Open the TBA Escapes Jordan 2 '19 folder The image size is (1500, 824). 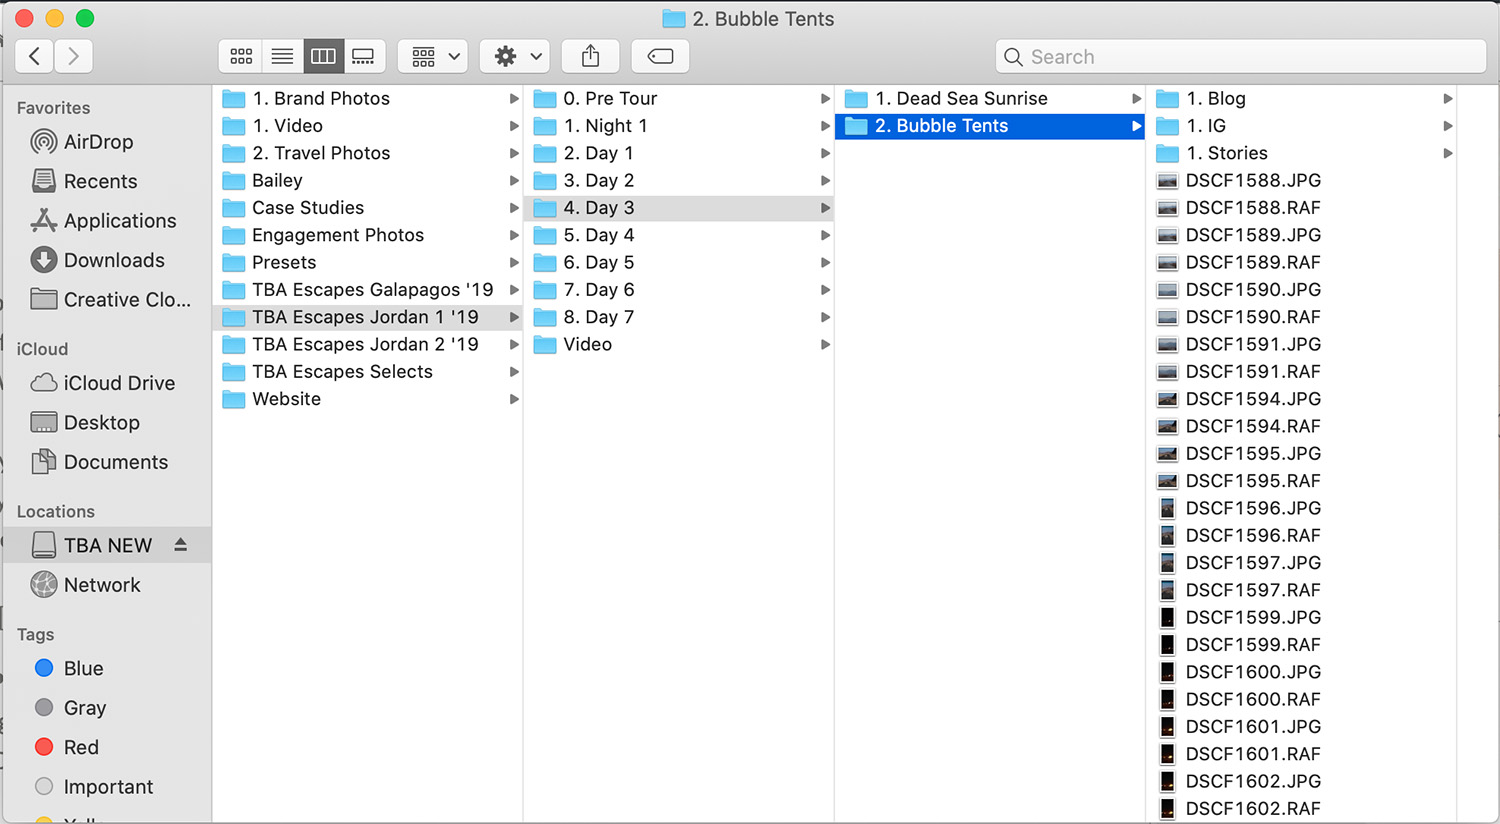coord(365,344)
